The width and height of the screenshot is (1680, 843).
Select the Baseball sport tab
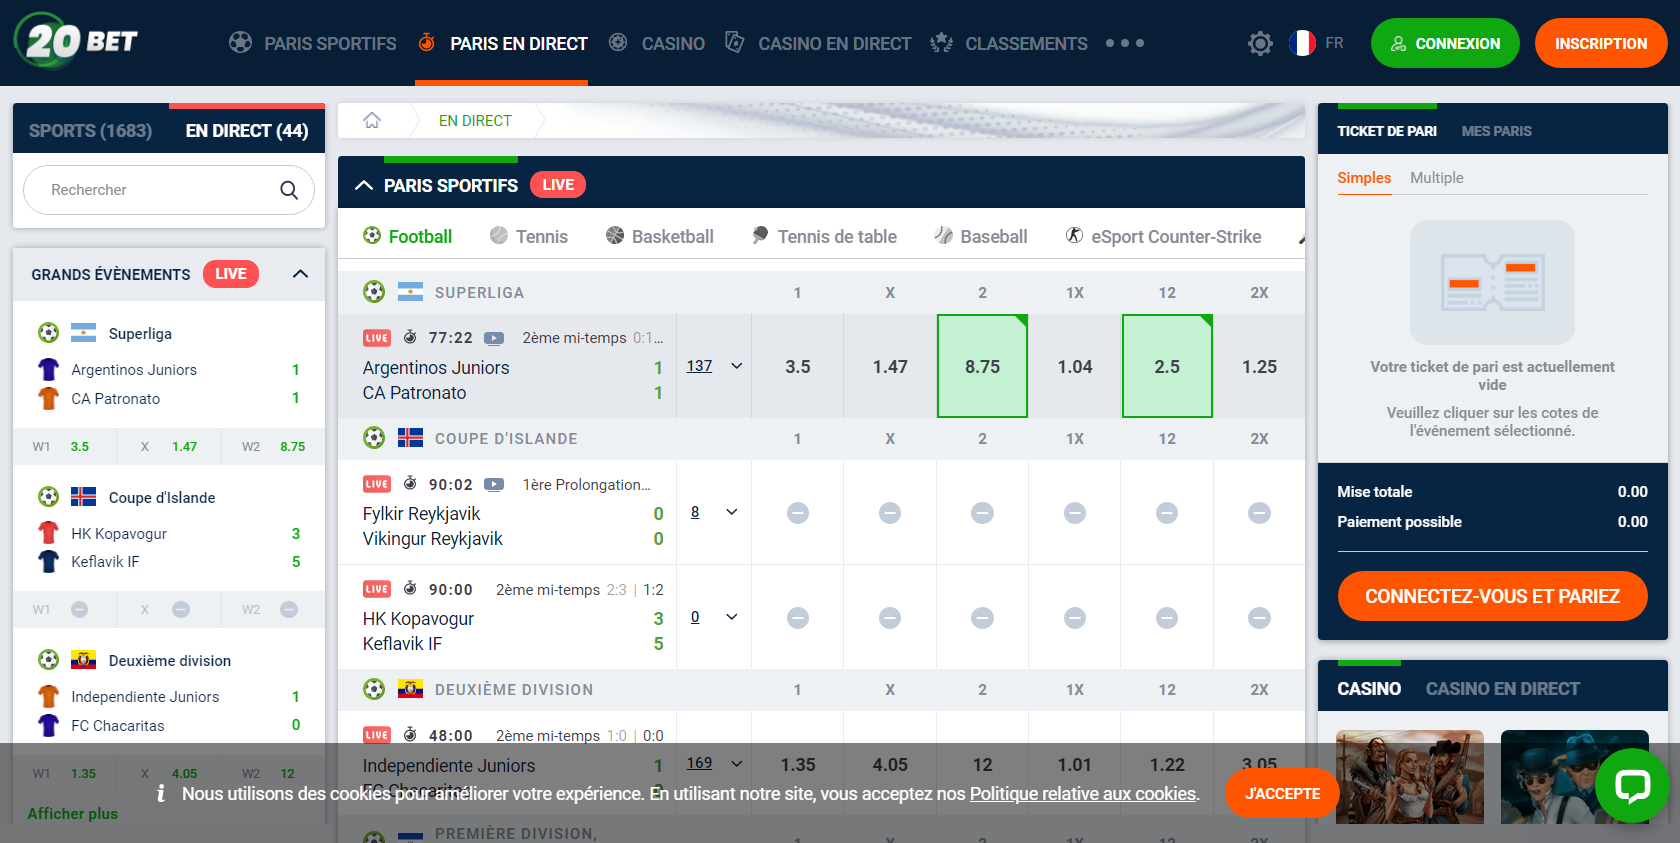[x=981, y=236]
